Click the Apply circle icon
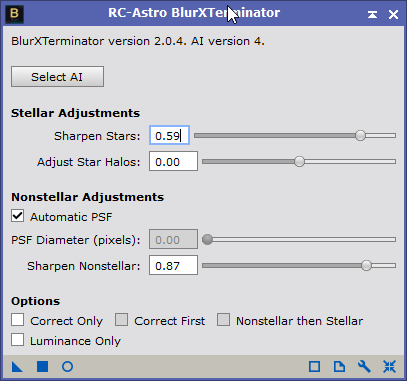407x381 pixels. coord(67,367)
